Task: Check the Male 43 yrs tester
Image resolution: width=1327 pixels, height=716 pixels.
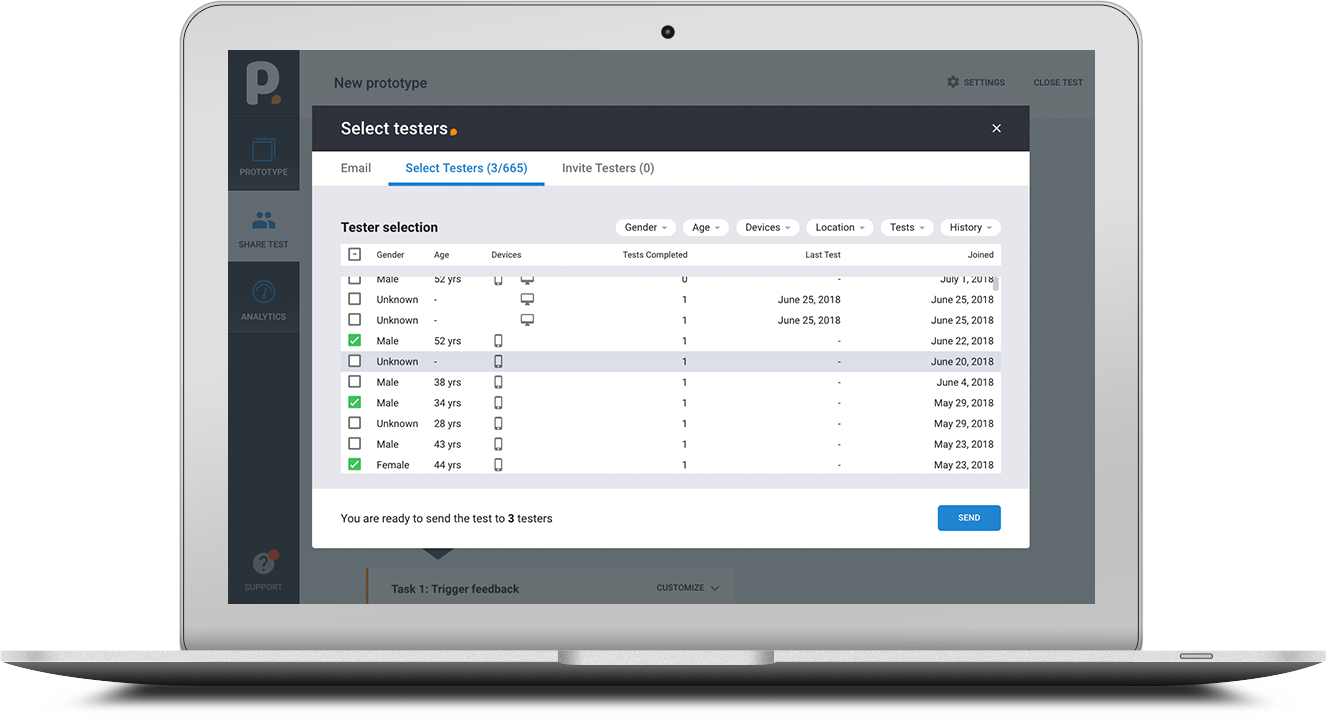Action: tap(354, 444)
